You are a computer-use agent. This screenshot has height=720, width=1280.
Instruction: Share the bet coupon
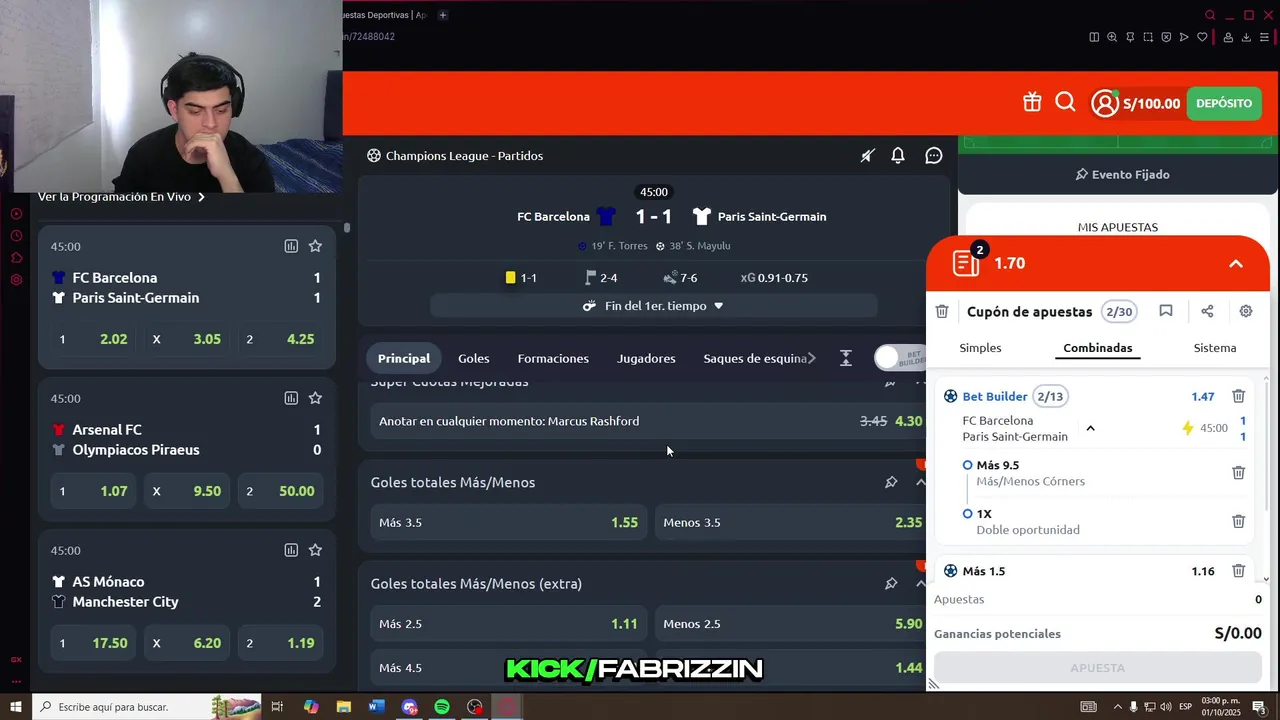[1207, 311]
